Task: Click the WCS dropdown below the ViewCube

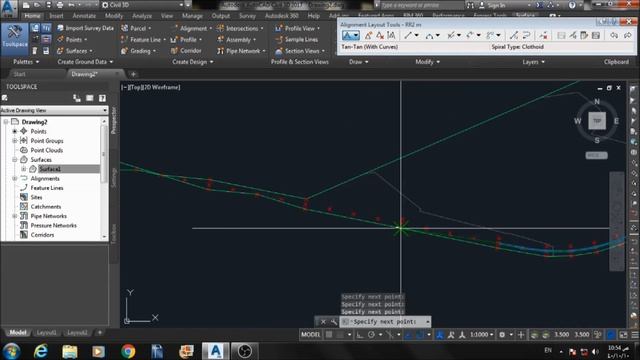Action: (x=597, y=155)
